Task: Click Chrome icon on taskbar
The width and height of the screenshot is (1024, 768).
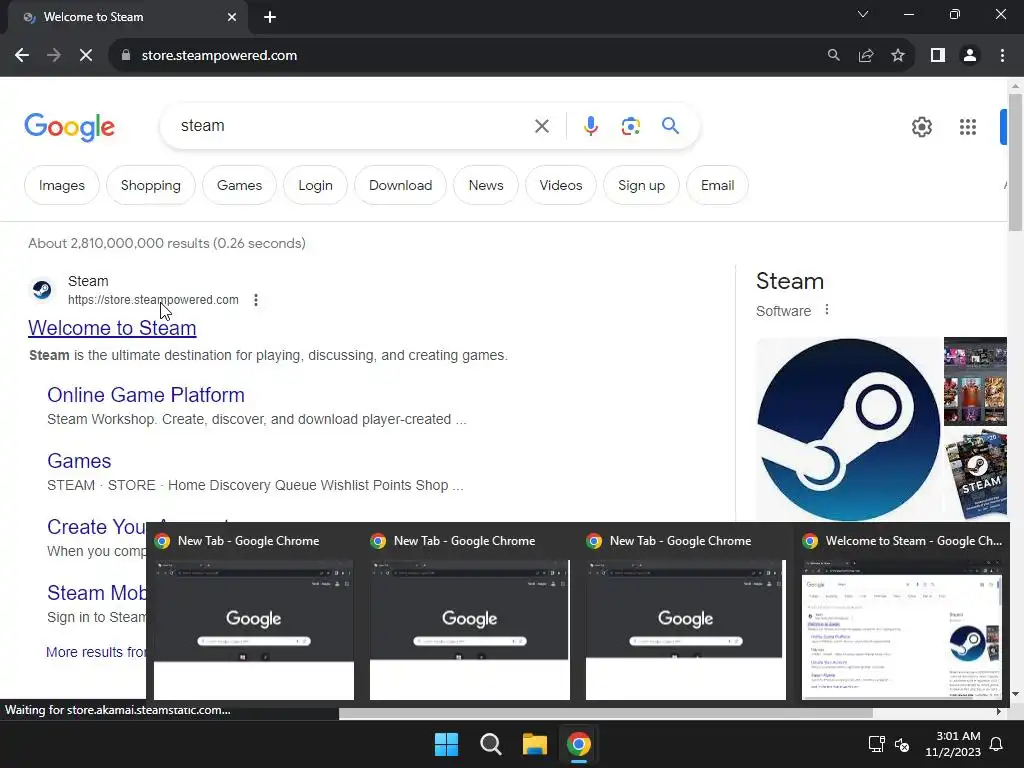Action: pyautogui.click(x=579, y=744)
